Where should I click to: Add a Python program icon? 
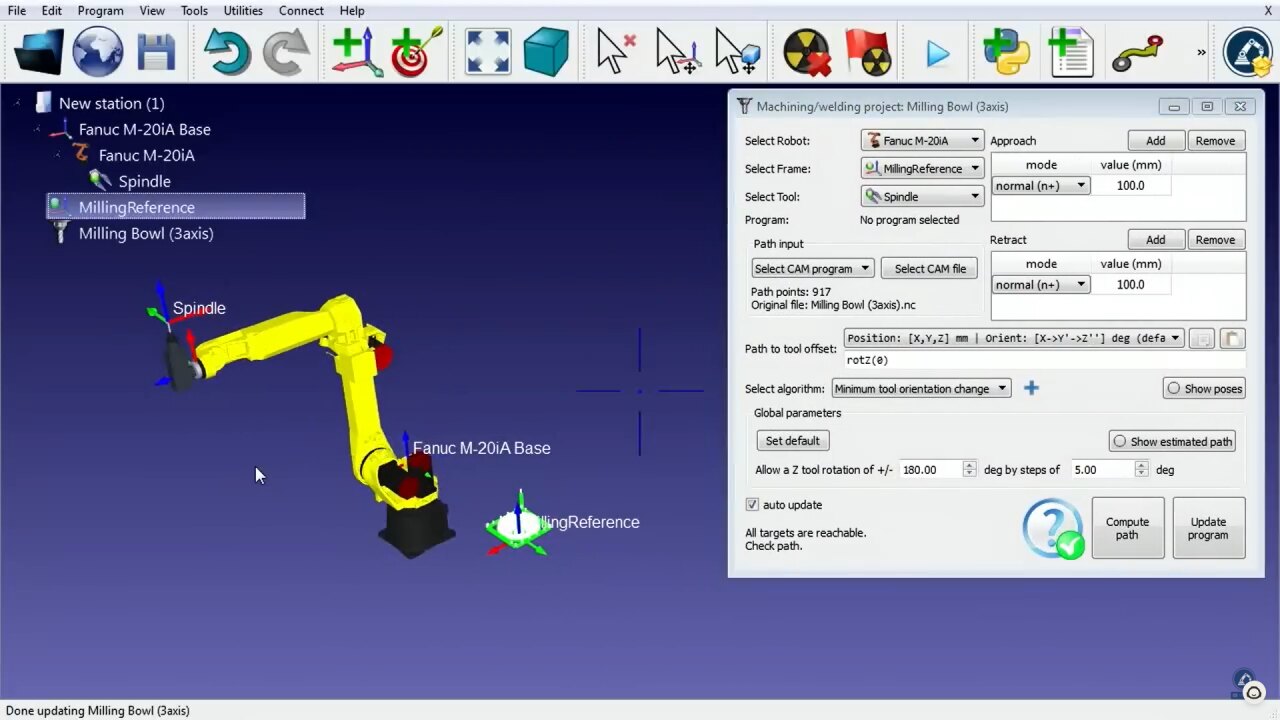(x=1006, y=52)
